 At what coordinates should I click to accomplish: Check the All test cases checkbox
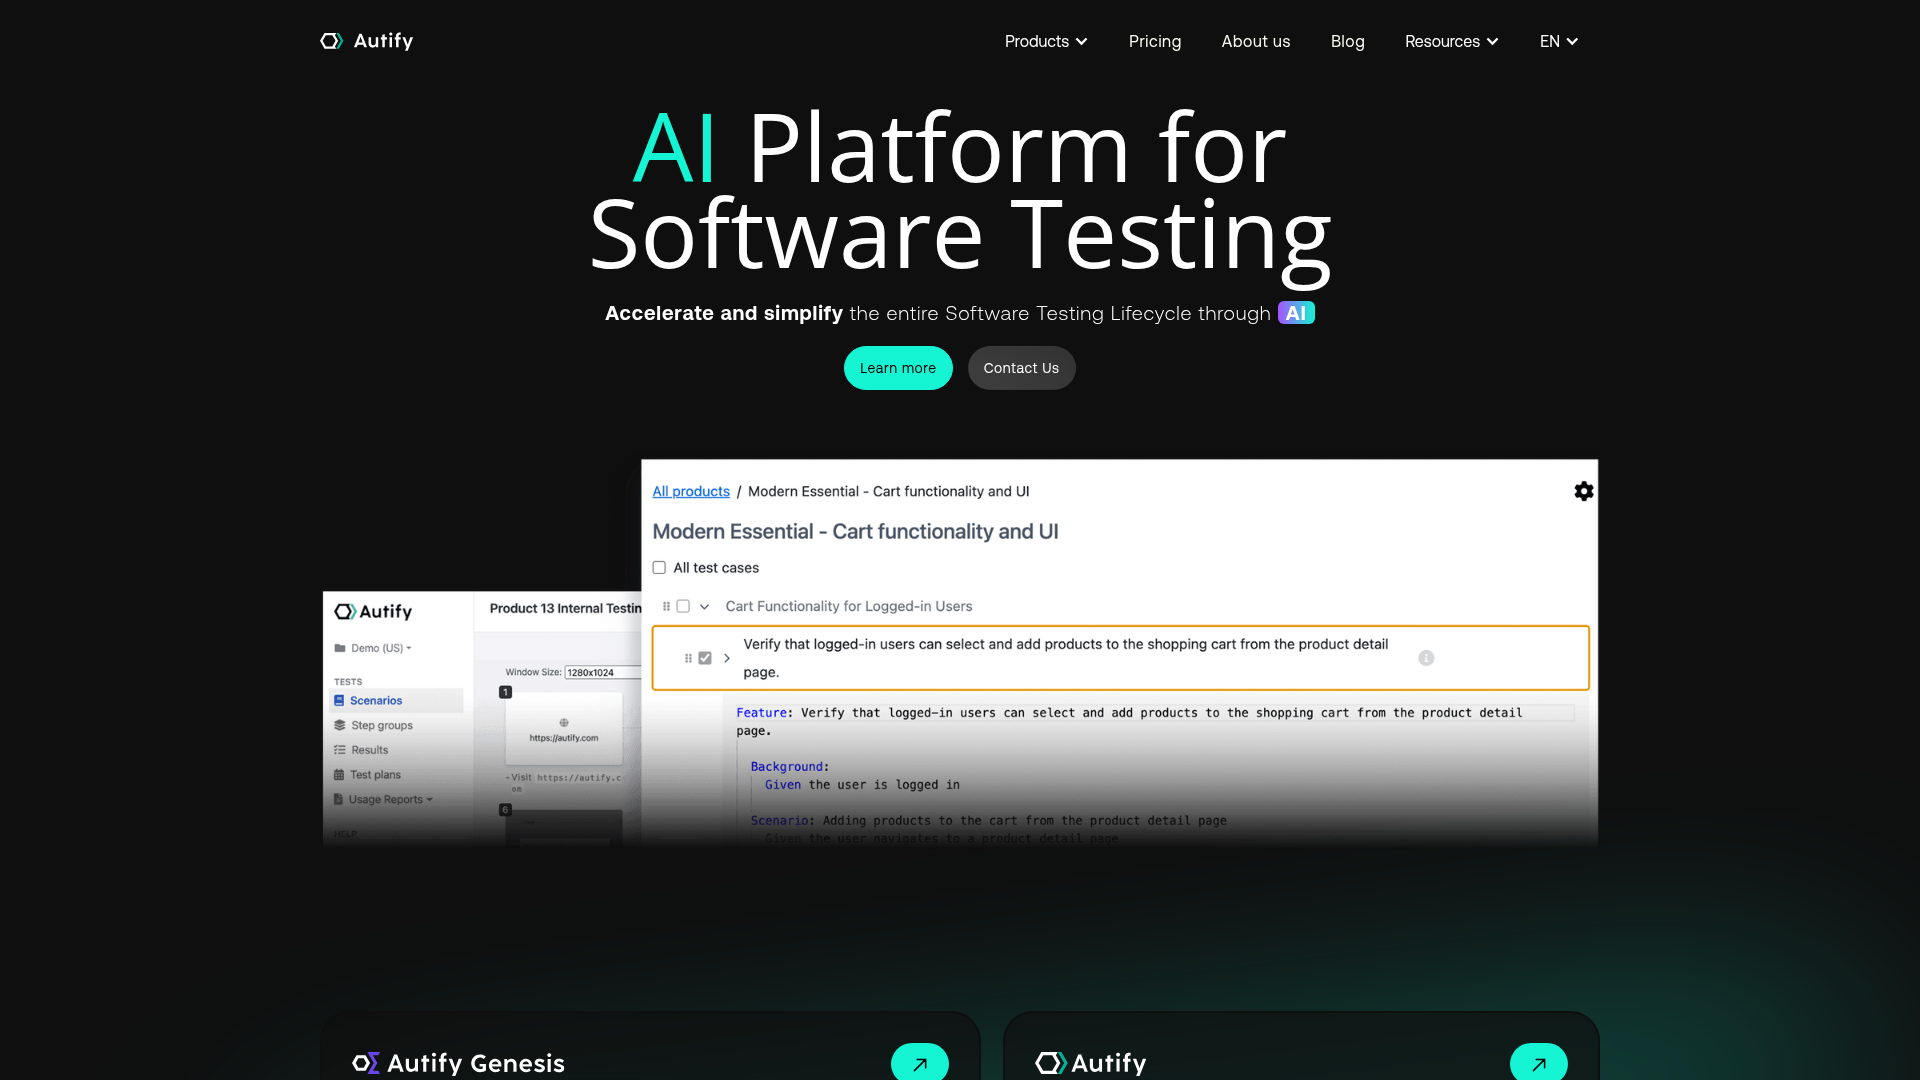[x=659, y=567]
